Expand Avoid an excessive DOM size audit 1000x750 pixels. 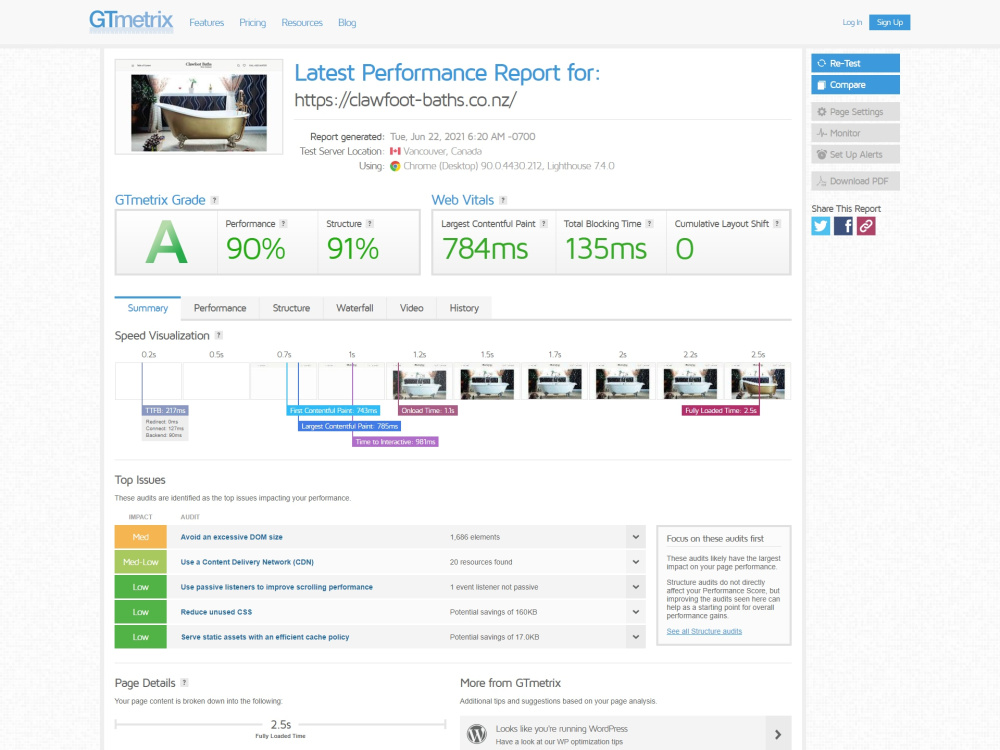pyautogui.click(x=635, y=537)
